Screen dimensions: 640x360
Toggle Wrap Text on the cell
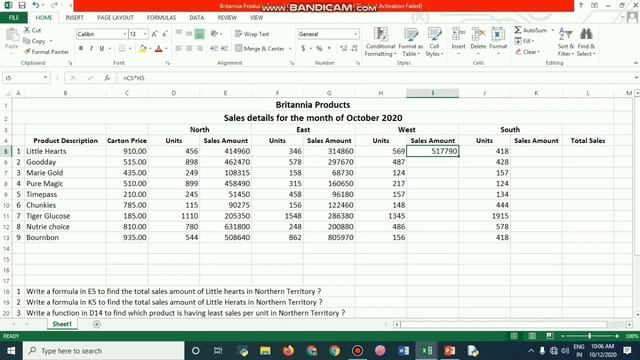pyautogui.click(x=252, y=34)
